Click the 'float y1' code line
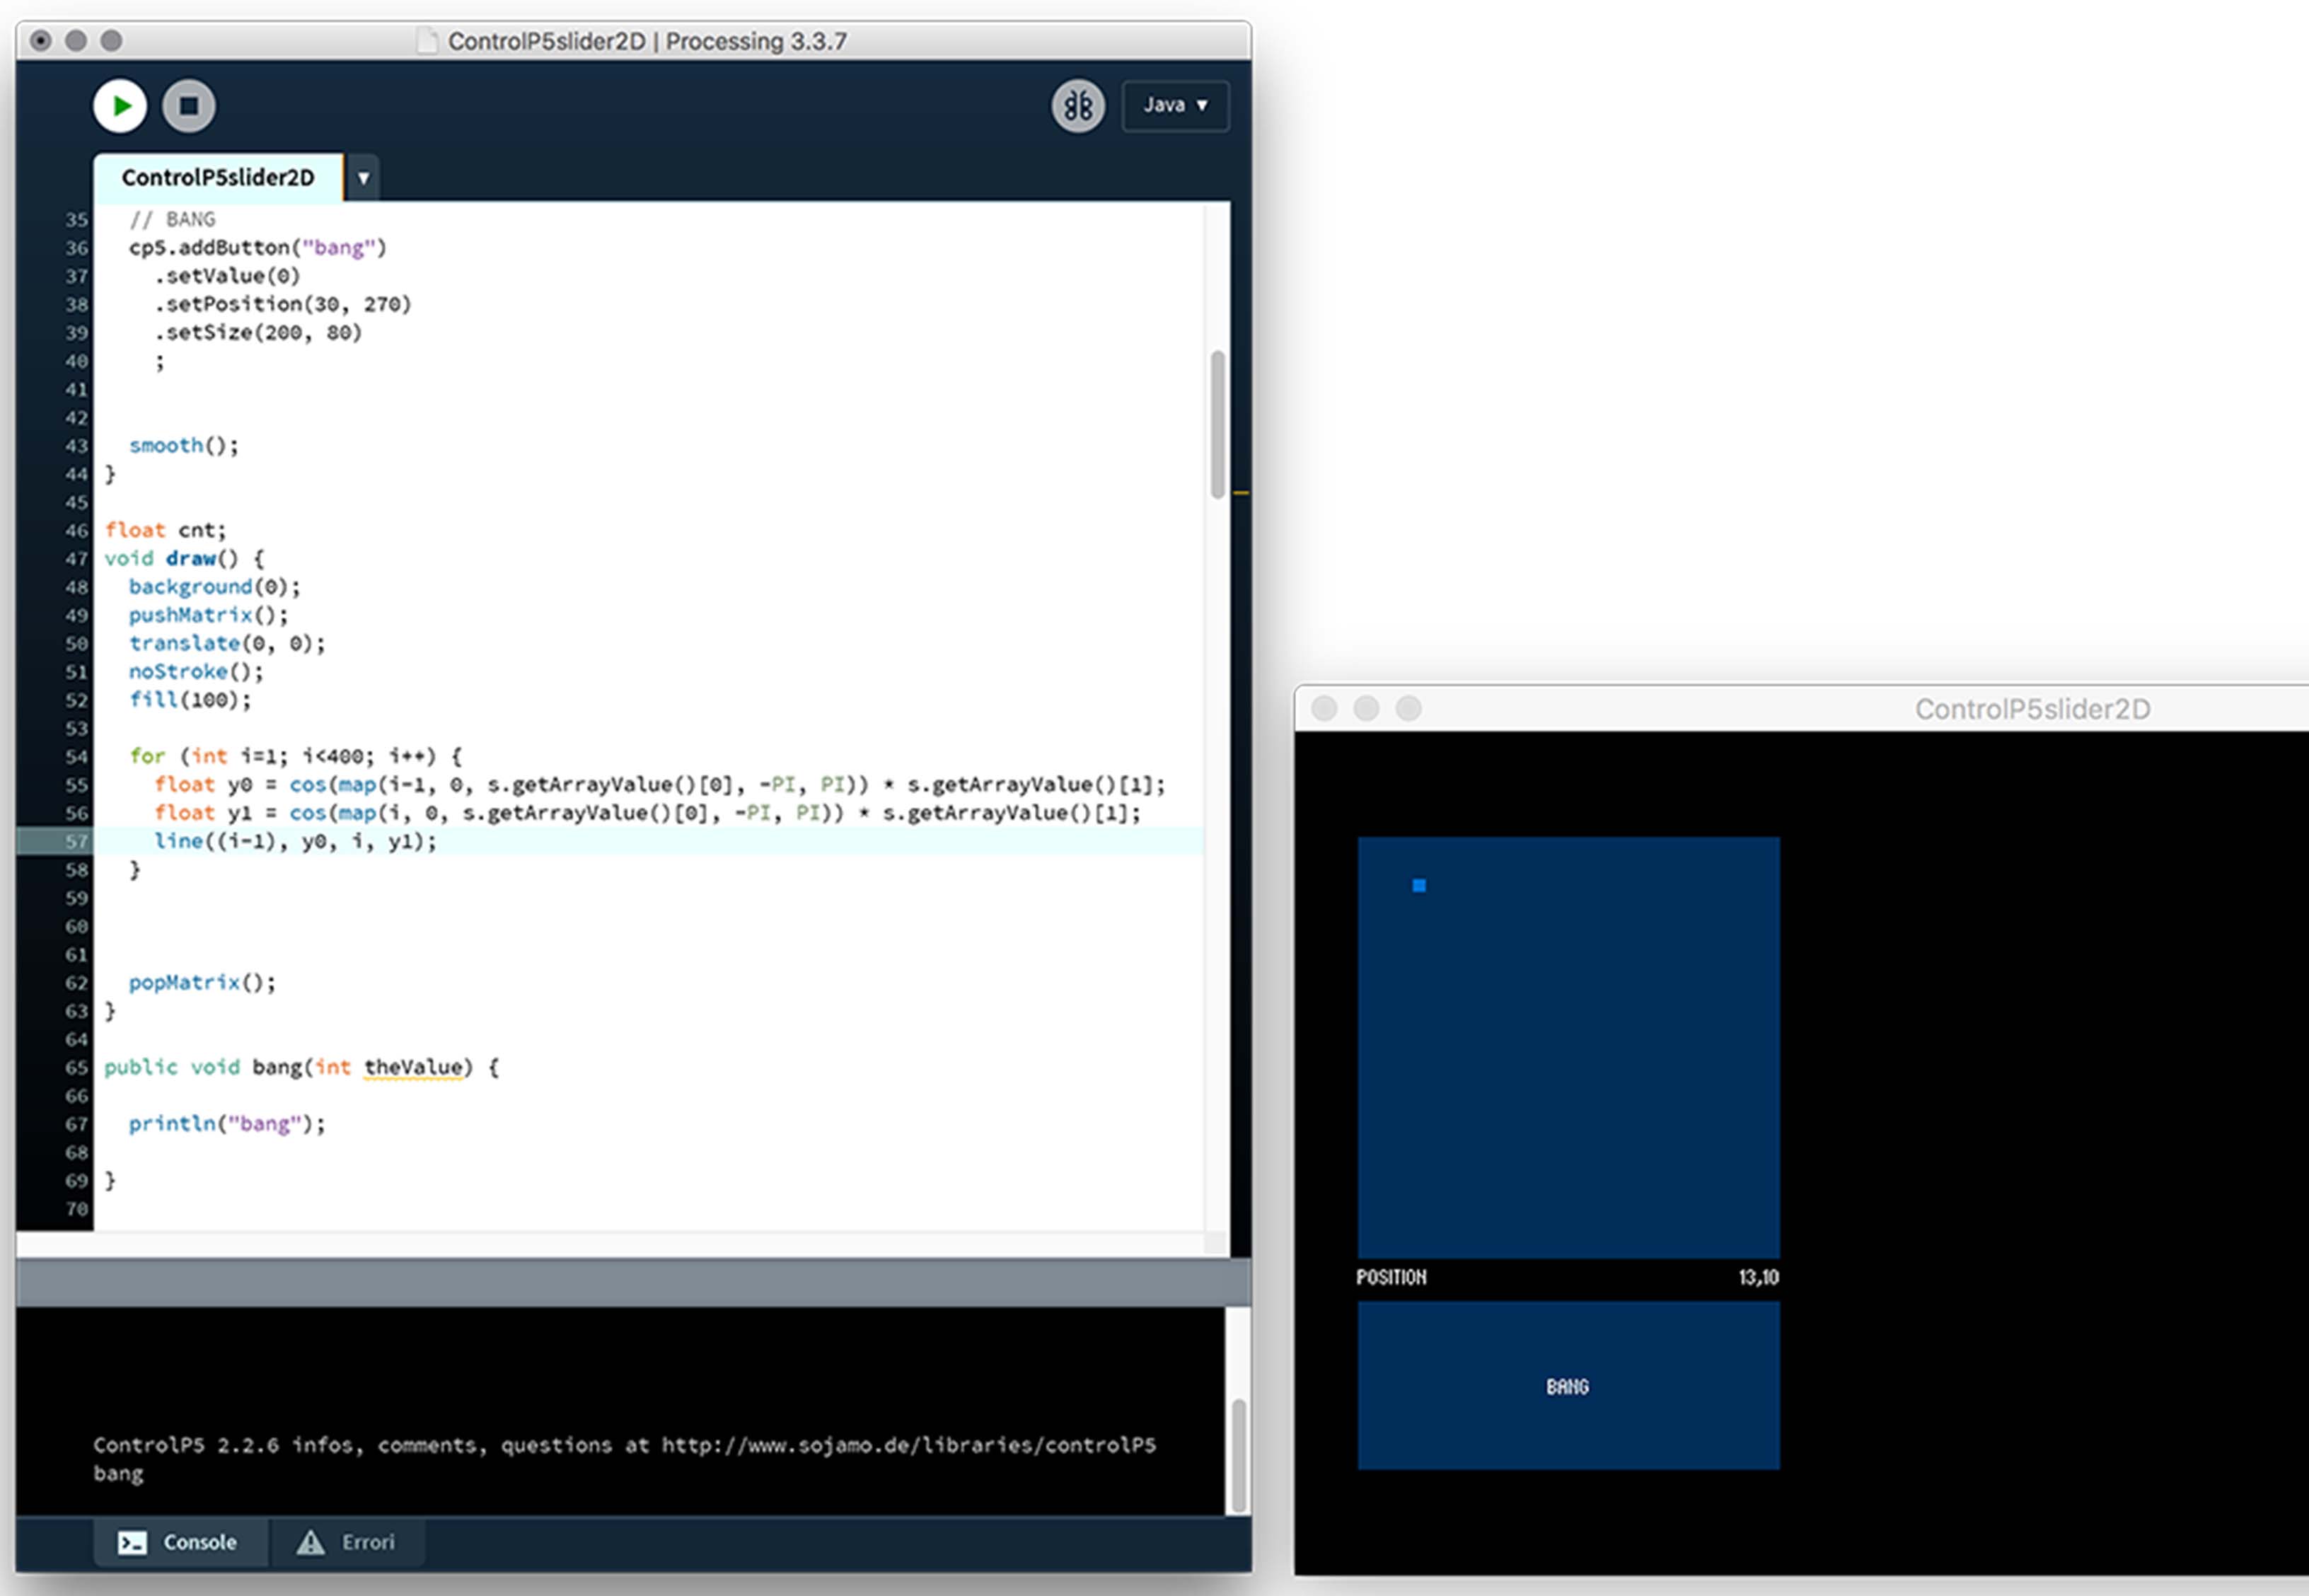Viewport: 2309px width, 1596px height. tap(647, 812)
